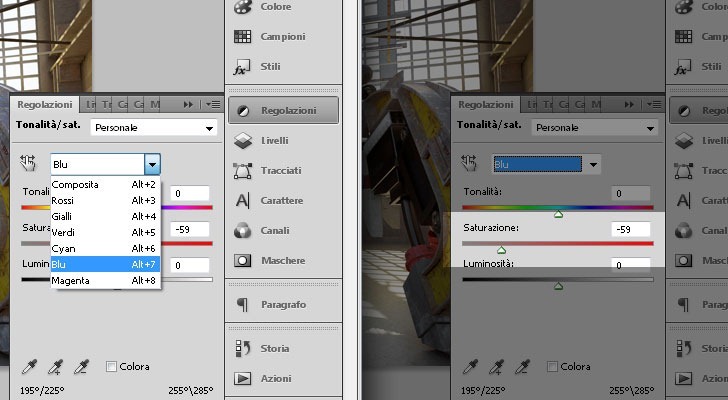Switch to Regolazioni tab in left panel
The height and width of the screenshot is (400, 728).
coord(45,105)
